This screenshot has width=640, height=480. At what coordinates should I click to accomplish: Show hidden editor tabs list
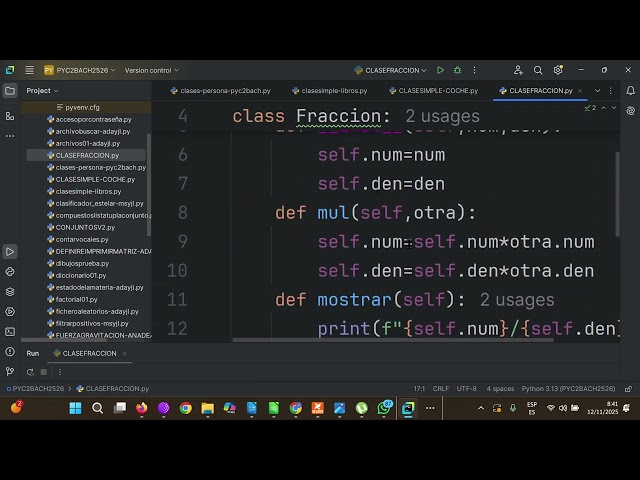(597, 91)
